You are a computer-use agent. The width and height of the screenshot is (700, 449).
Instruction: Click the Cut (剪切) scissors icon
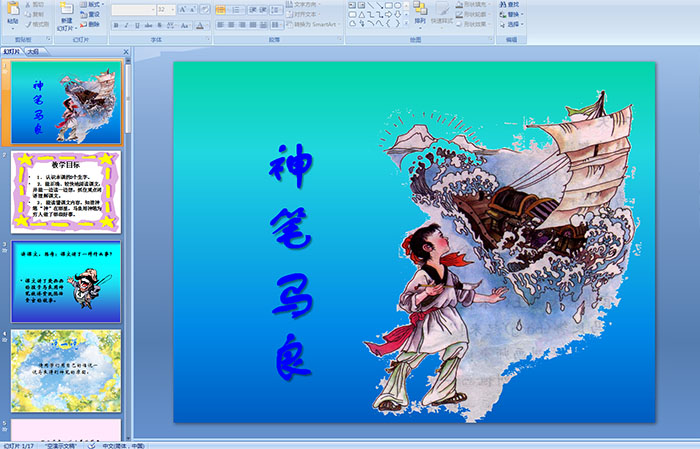[x=29, y=4]
